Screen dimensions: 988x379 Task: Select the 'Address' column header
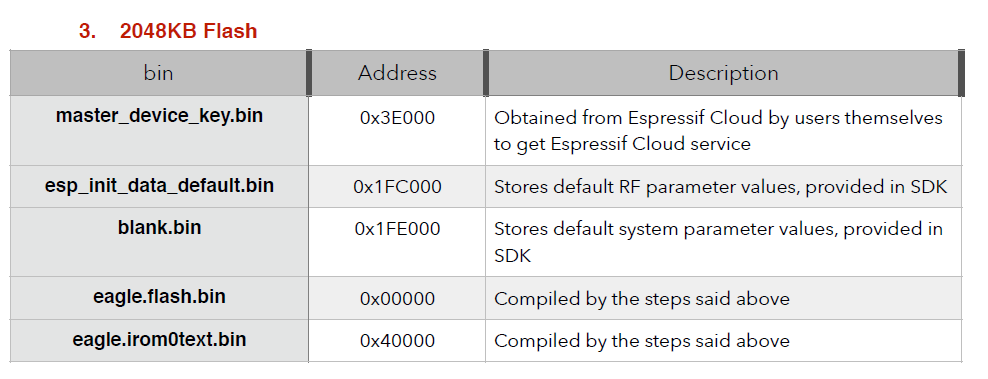pyautogui.click(x=397, y=73)
